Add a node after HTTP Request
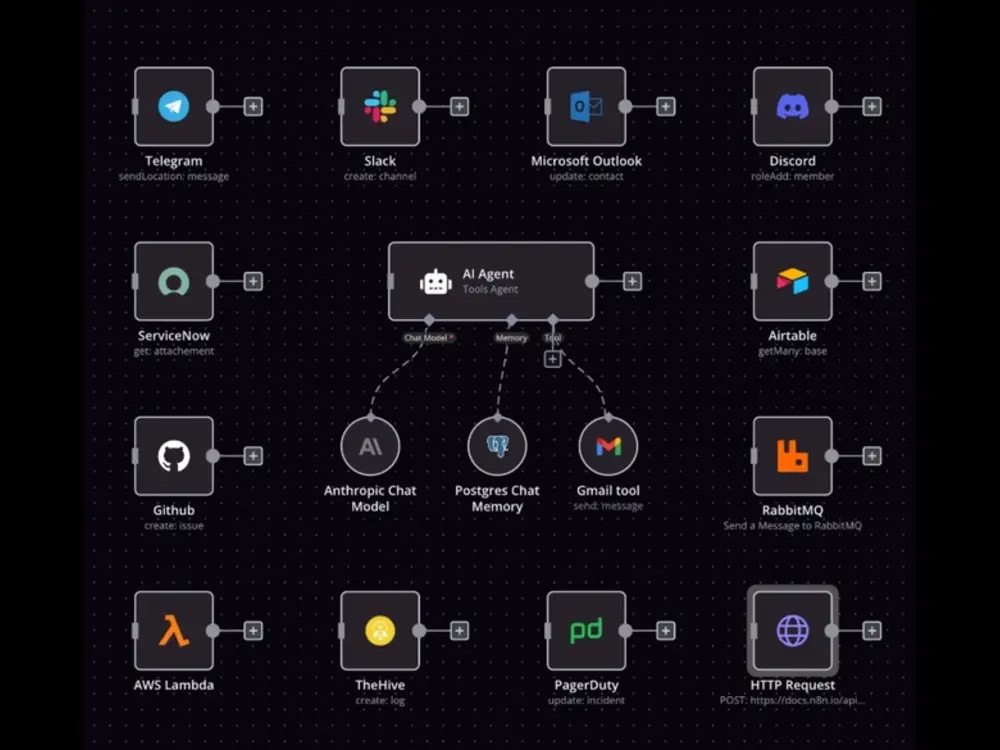Viewport: 1000px width, 750px height. click(x=872, y=631)
